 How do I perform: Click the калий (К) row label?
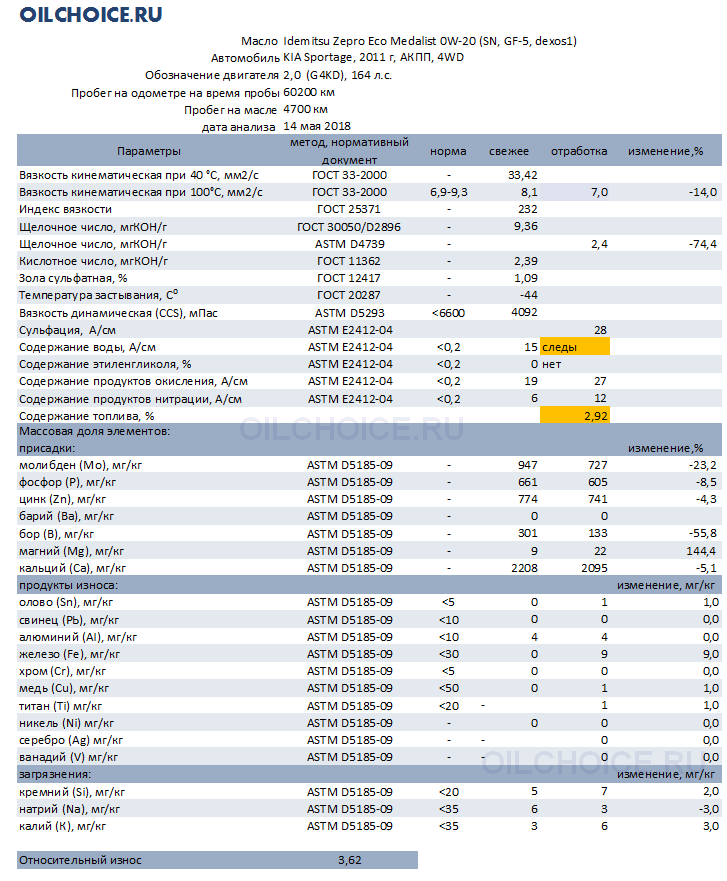click(62, 826)
